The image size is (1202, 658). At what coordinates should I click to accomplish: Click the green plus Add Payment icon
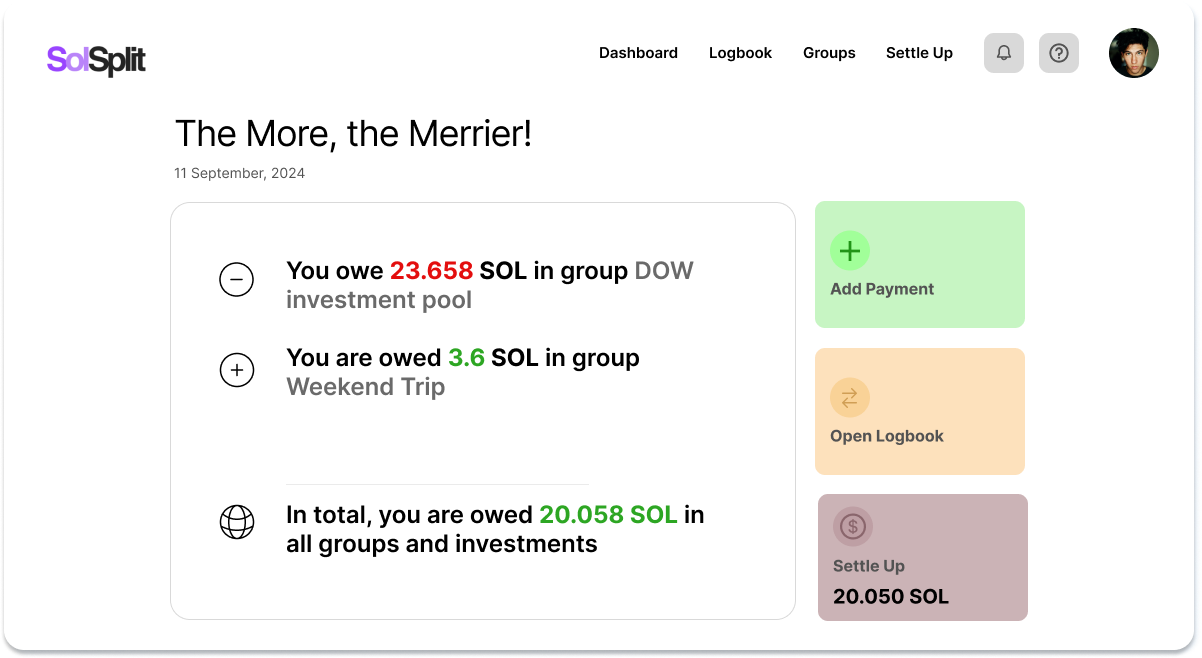(x=849, y=250)
